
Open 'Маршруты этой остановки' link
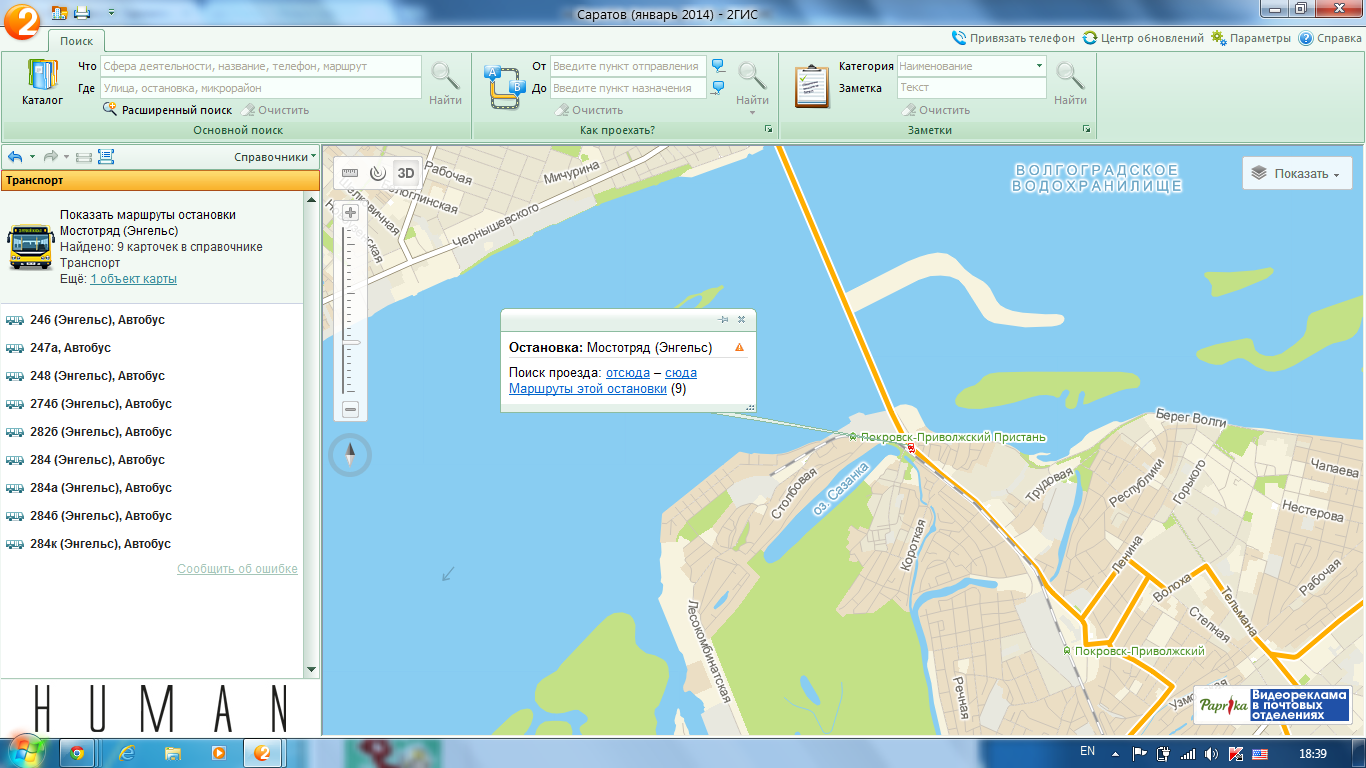pos(588,389)
